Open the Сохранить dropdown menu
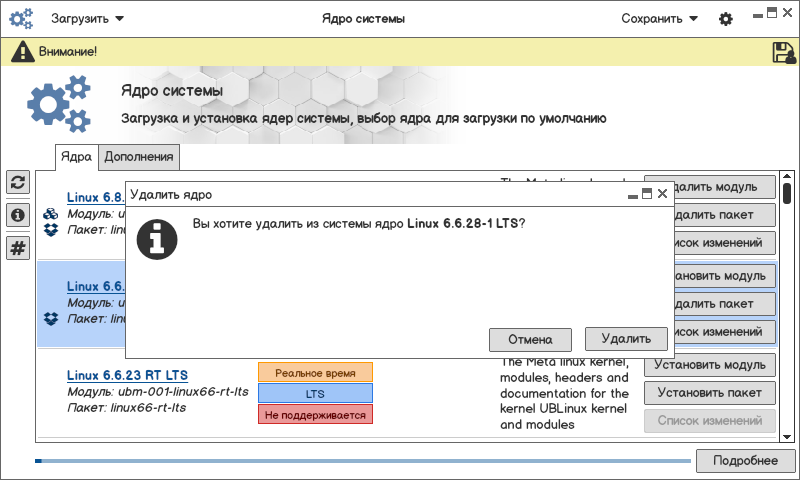This screenshot has height=480, width=800. [x=659, y=19]
